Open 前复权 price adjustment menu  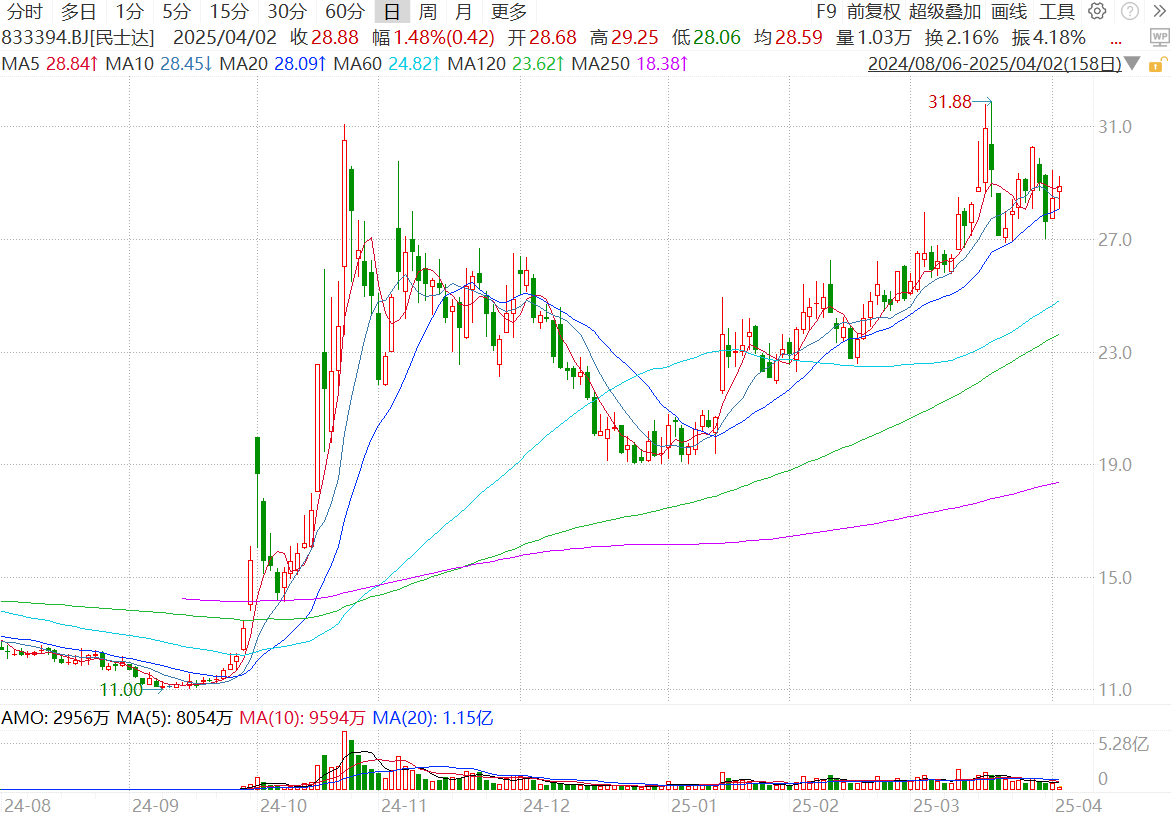874,11
